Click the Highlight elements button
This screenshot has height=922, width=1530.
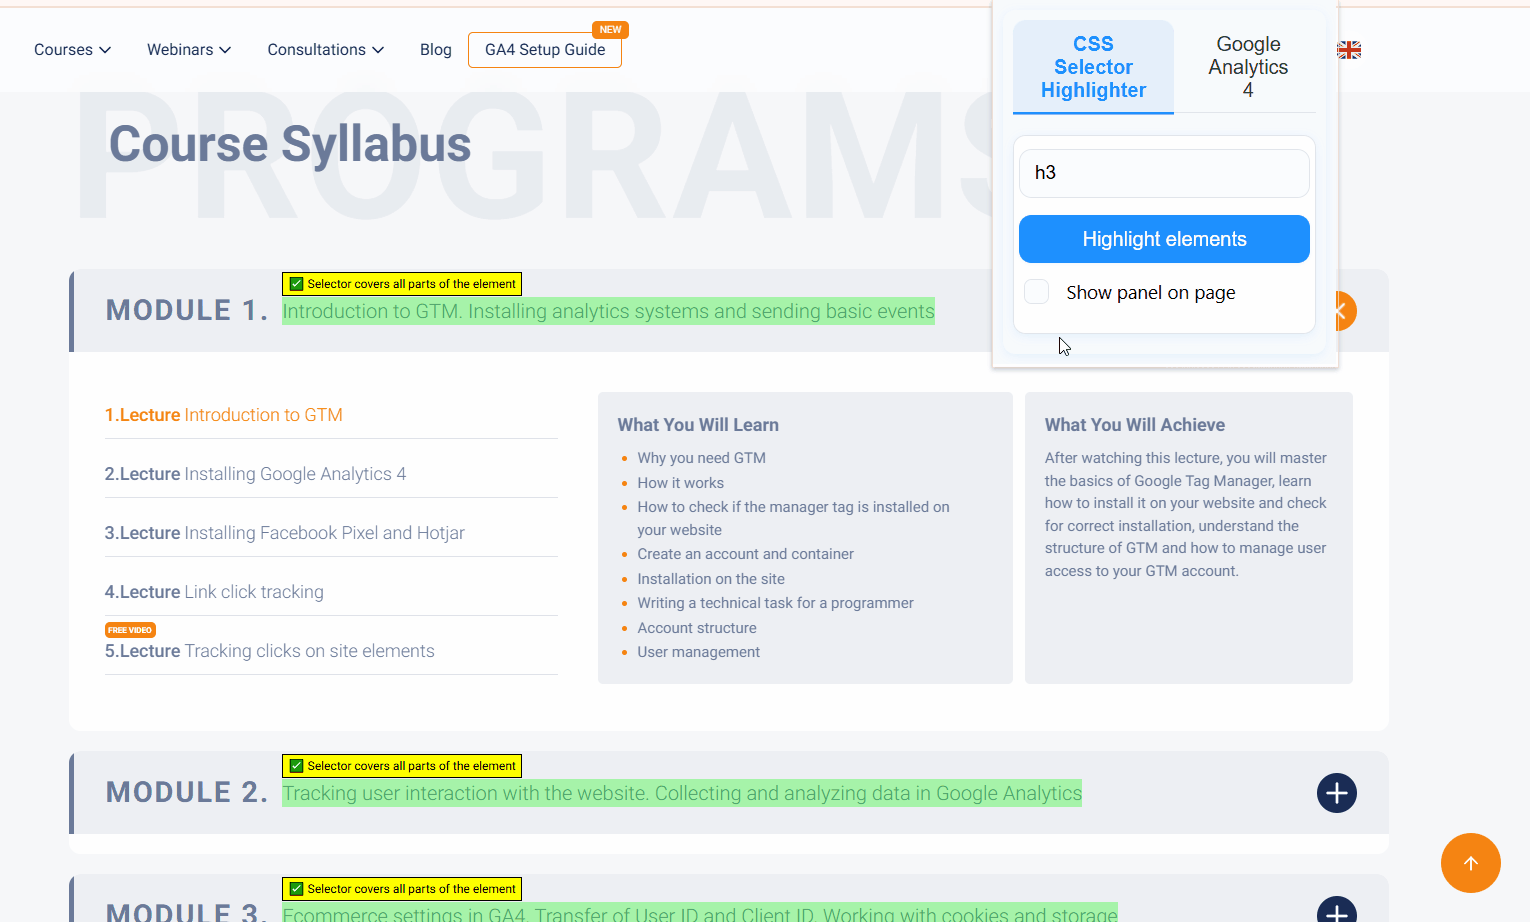(x=1164, y=239)
